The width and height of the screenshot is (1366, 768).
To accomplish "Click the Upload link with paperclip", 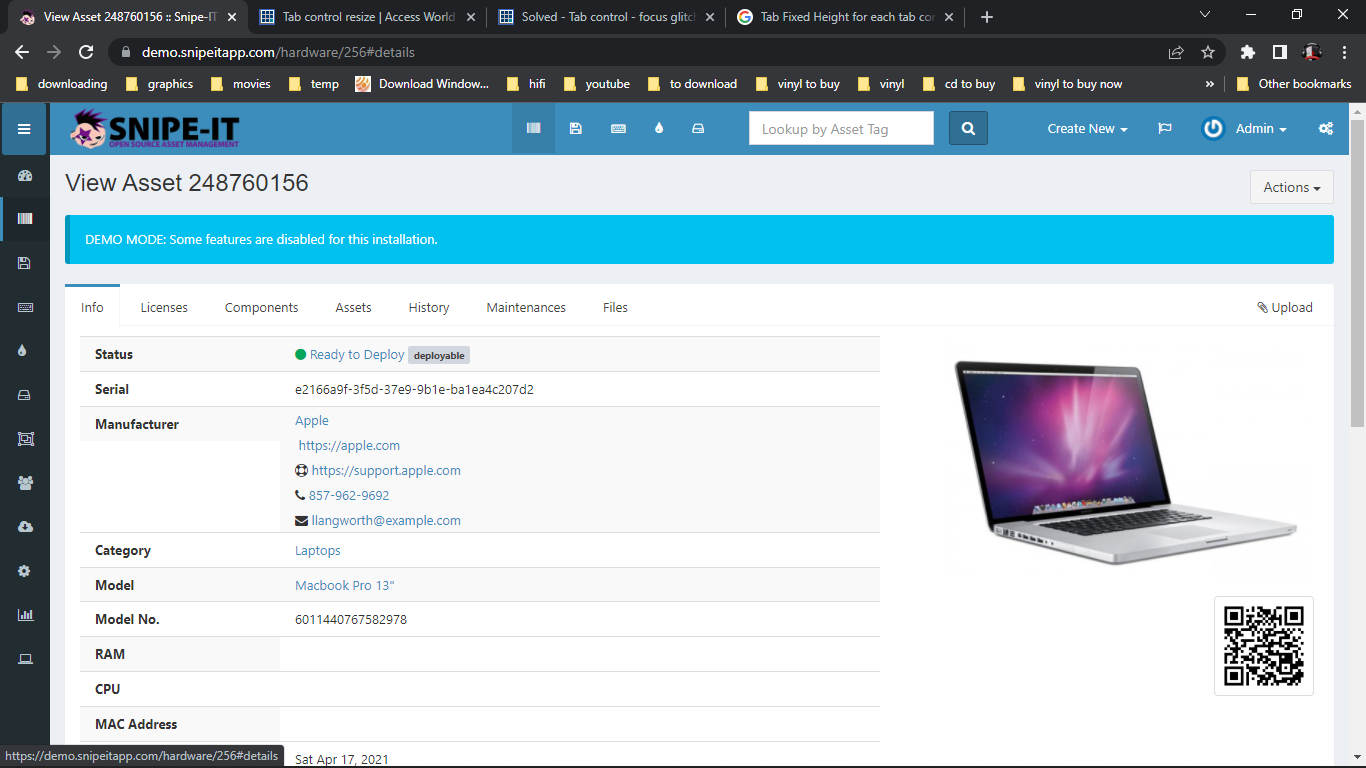I will [x=1285, y=307].
